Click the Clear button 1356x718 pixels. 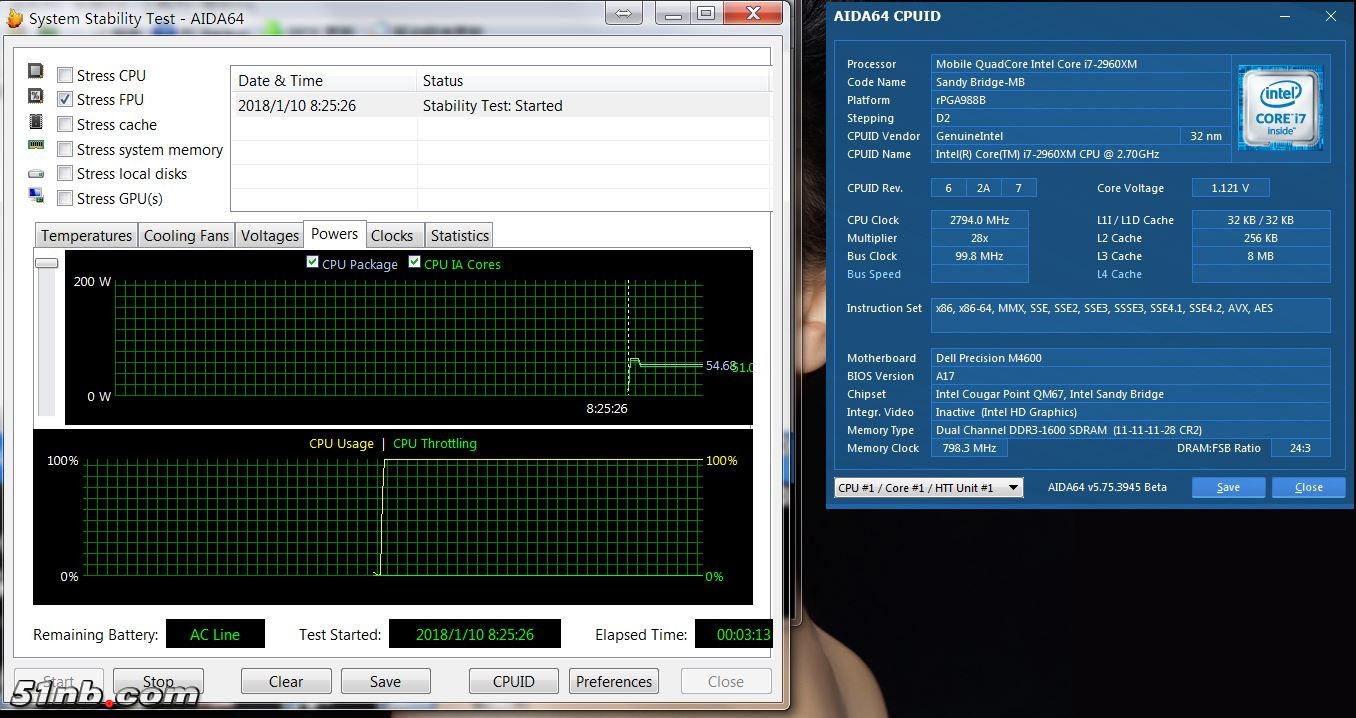[x=286, y=682]
